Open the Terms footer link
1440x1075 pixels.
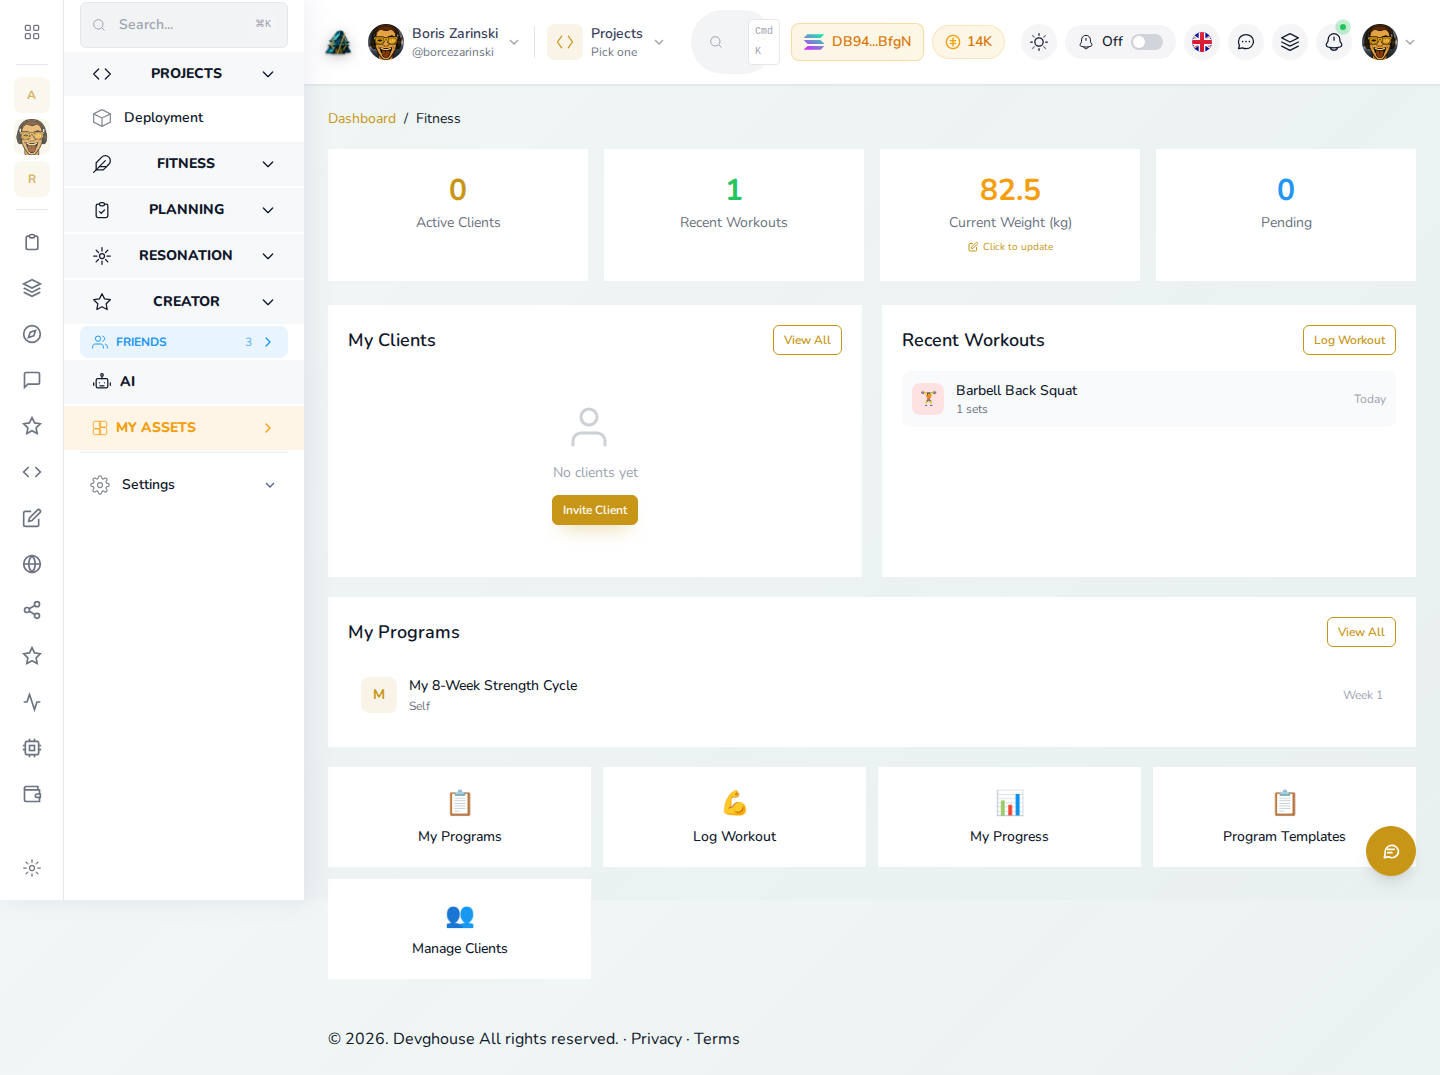(717, 1039)
